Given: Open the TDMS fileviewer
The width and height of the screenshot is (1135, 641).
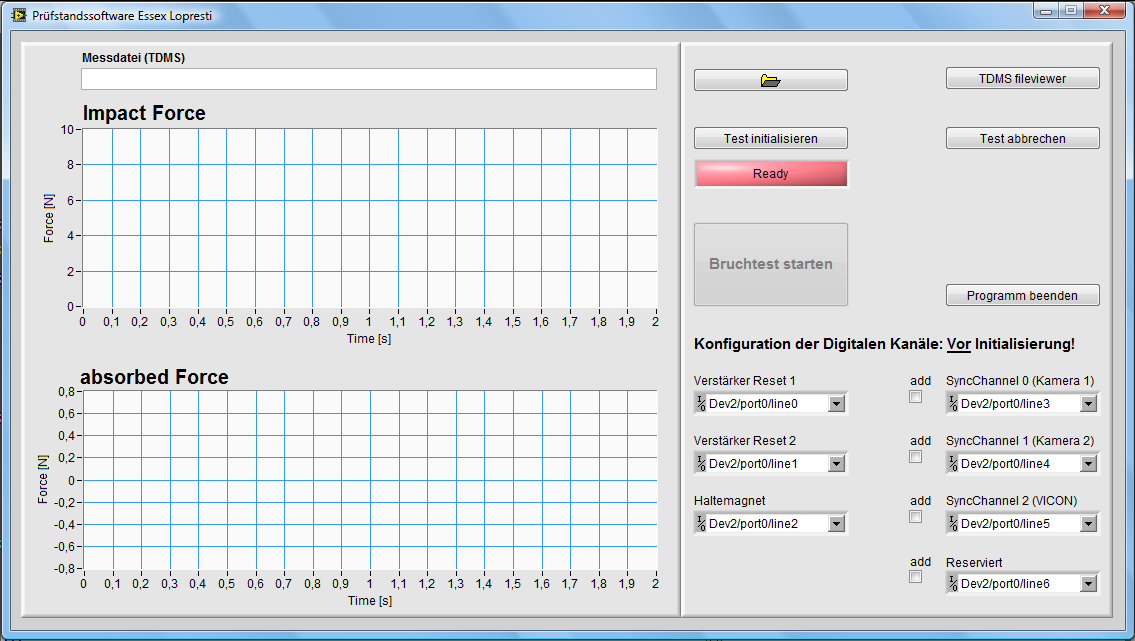Looking at the screenshot, I should click(1022, 78).
